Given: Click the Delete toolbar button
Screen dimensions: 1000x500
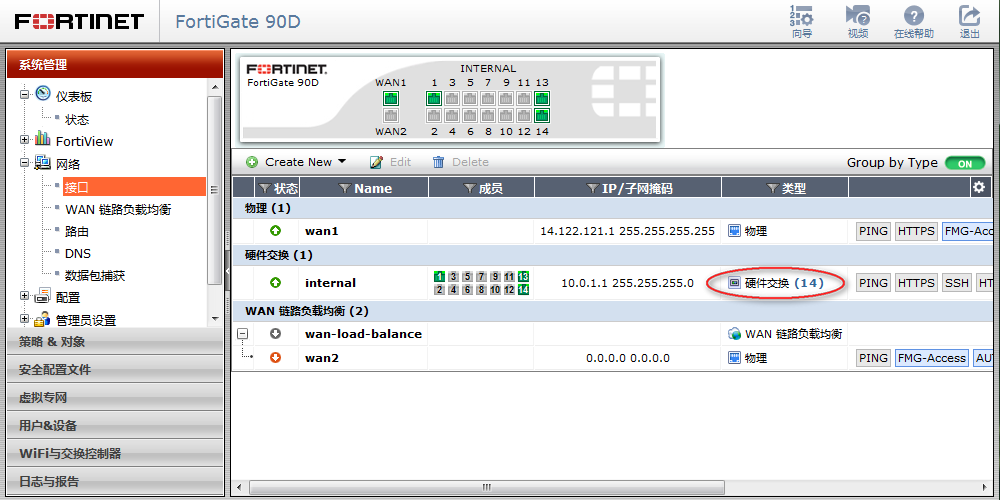Looking at the screenshot, I should click(x=460, y=162).
